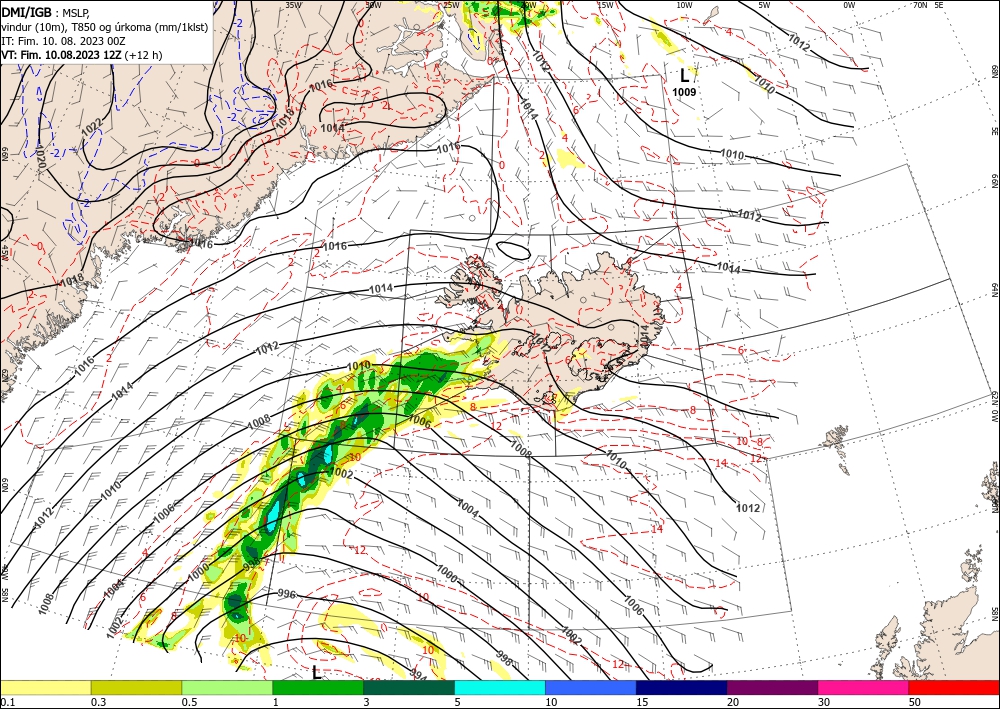Select the pink 30–50 legend swatch
This screenshot has width=1000, height=709.
coord(864,687)
